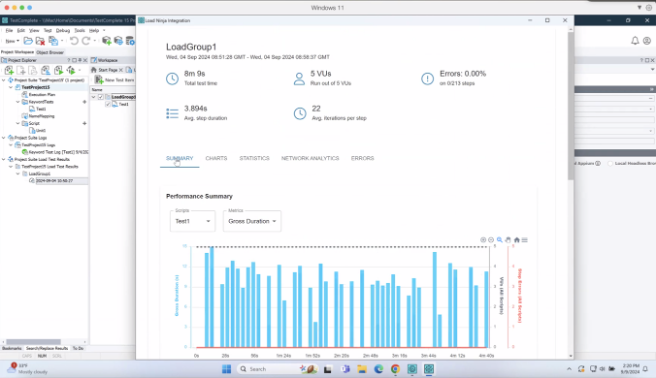This screenshot has height=378, width=656.
Task: Open the Search/Replace Results bottom tab
Action: 47,348
